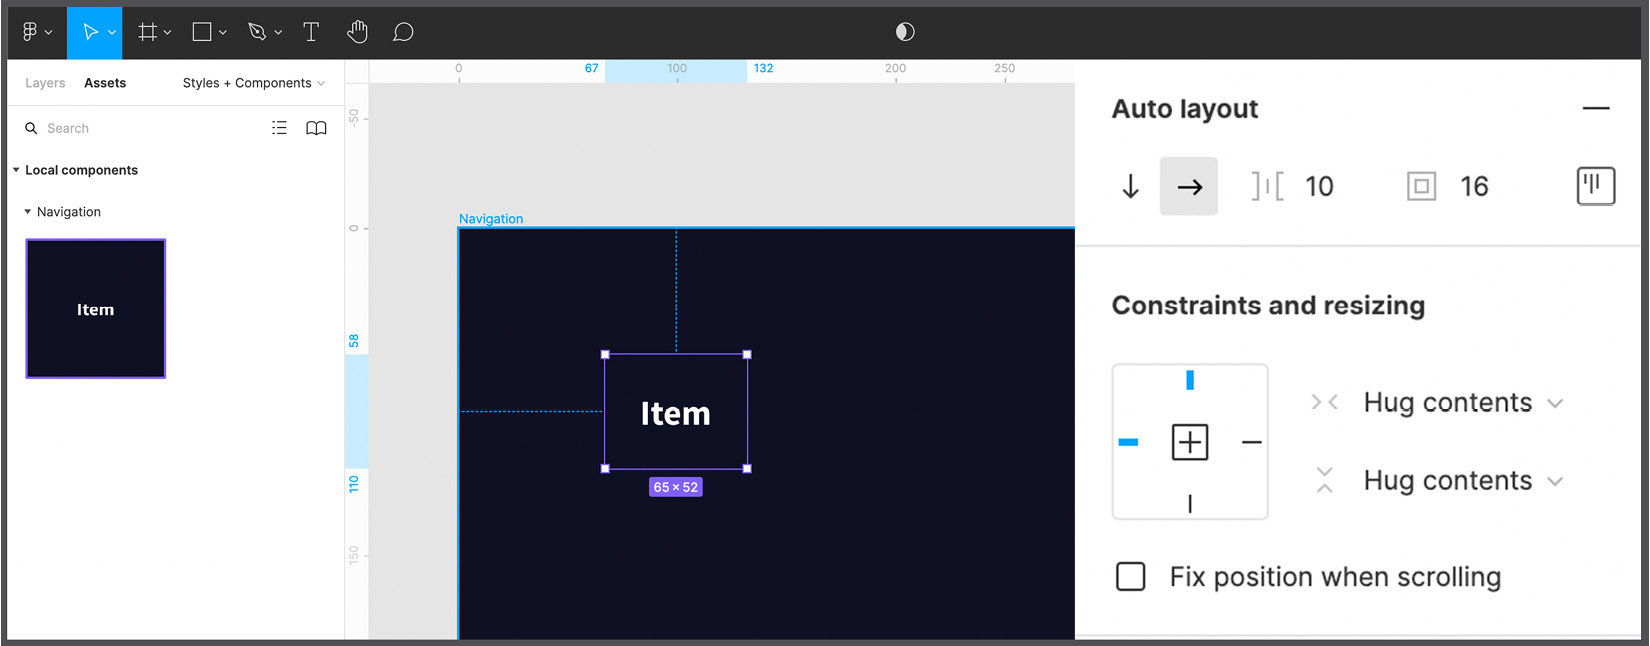
Task: Edit the padding value 16
Action: click(1474, 186)
